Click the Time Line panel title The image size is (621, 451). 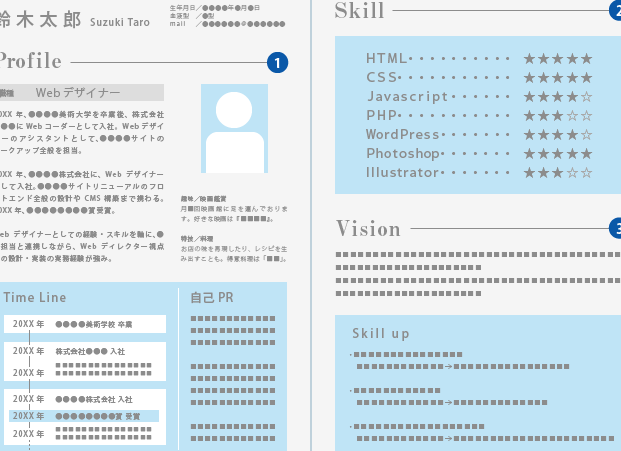point(34,298)
